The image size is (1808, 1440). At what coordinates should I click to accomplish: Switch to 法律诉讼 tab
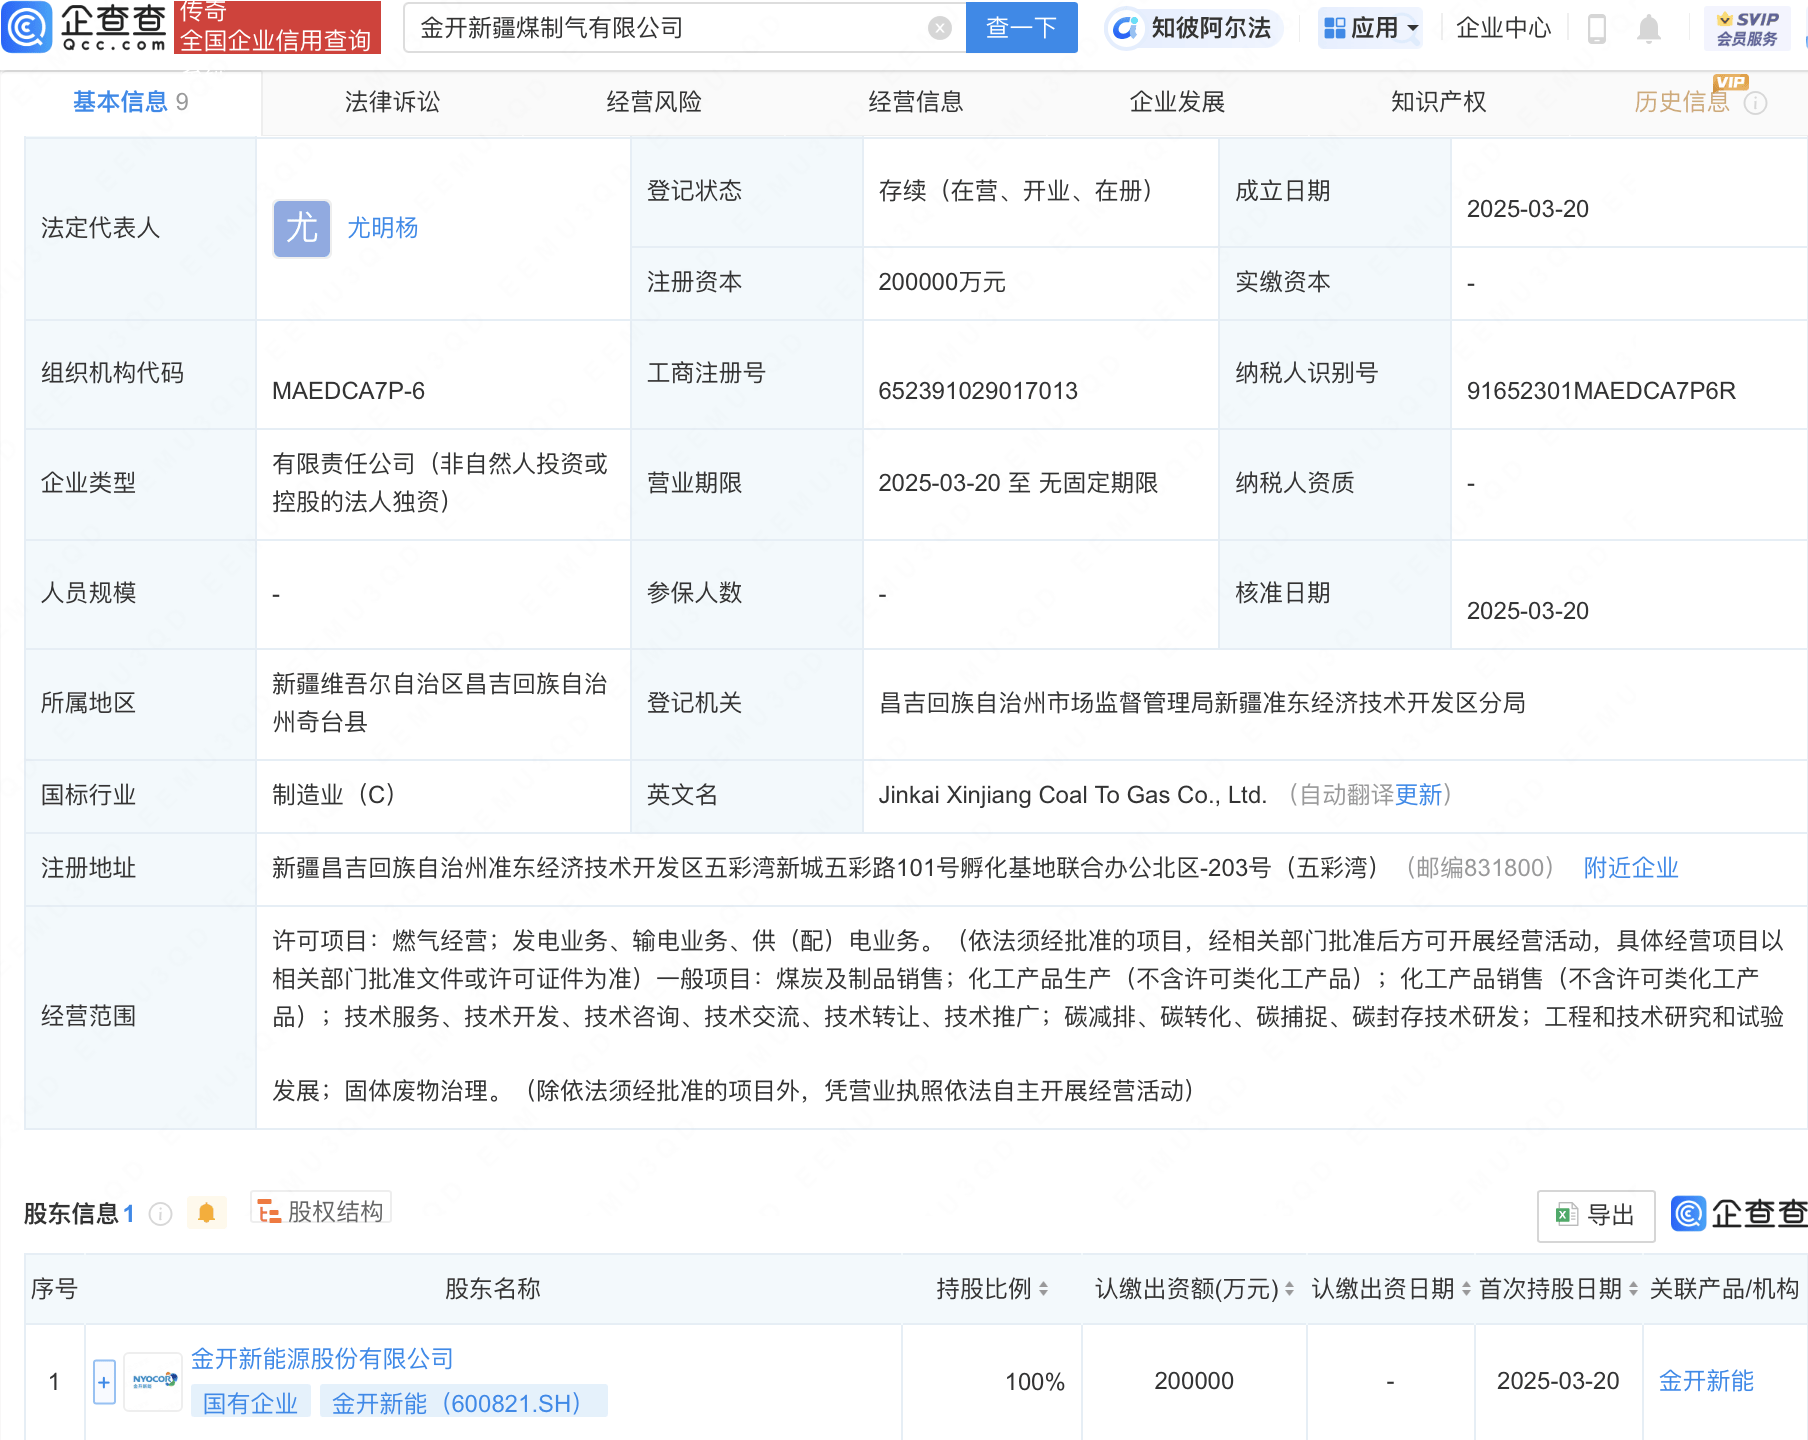tap(392, 102)
